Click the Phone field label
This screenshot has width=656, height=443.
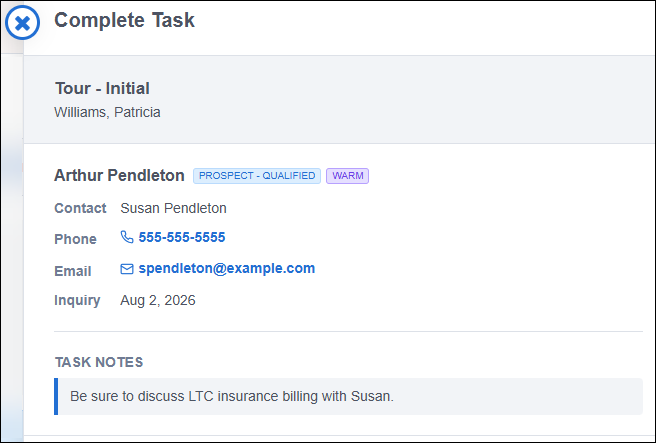[x=75, y=239]
